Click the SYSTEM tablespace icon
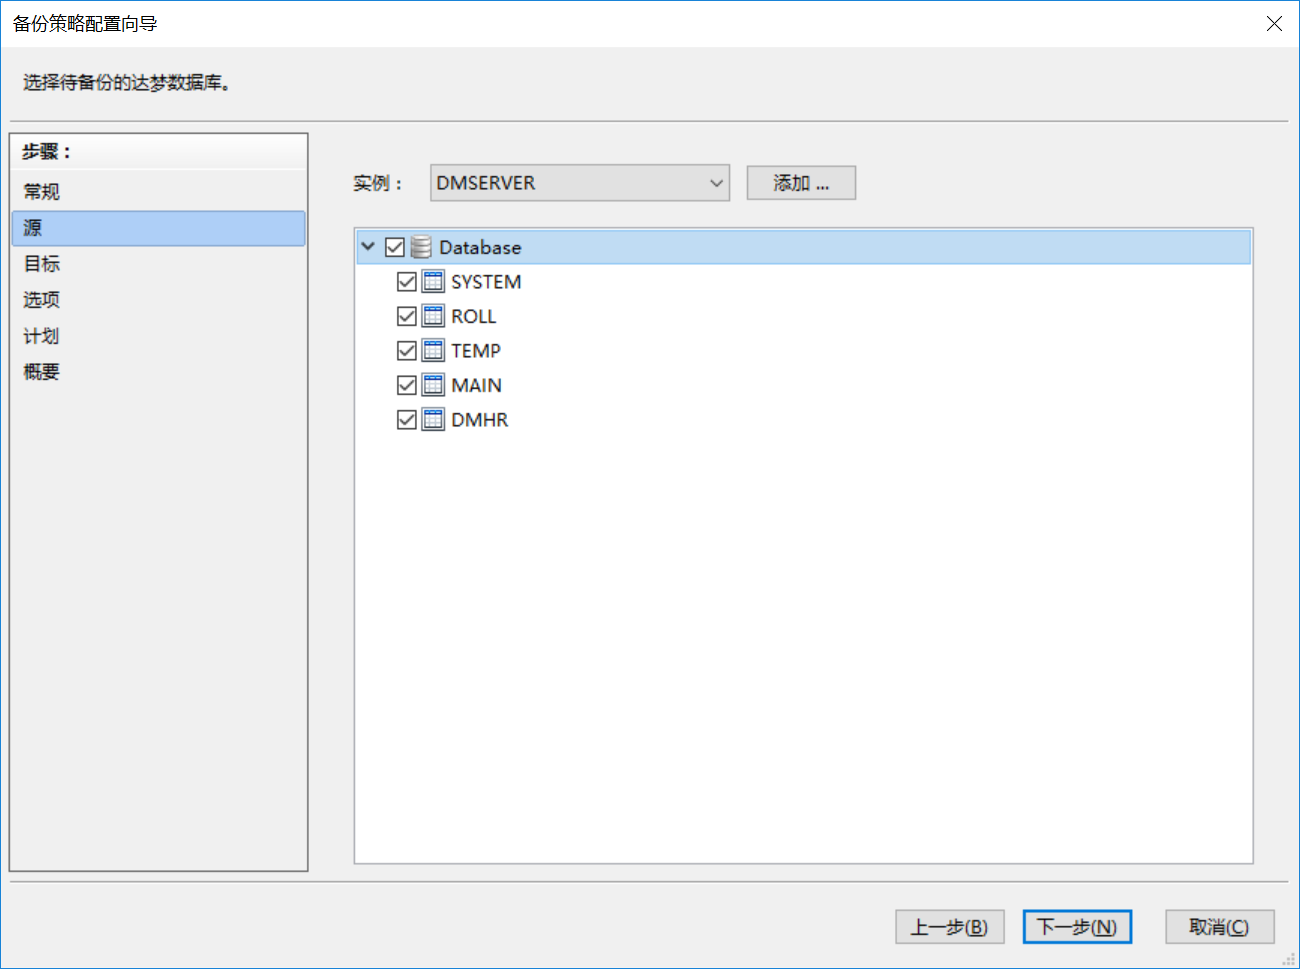This screenshot has width=1300, height=969. point(433,282)
